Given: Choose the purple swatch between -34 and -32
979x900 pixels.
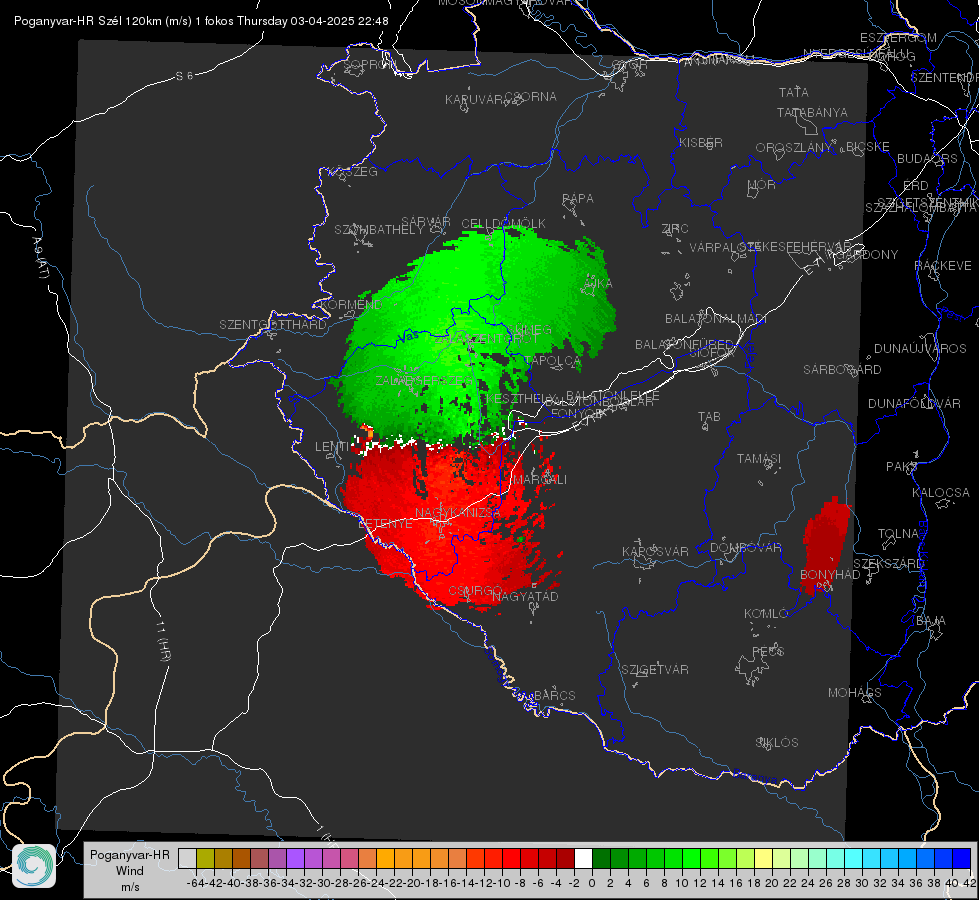Looking at the screenshot, I should click(295, 858).
